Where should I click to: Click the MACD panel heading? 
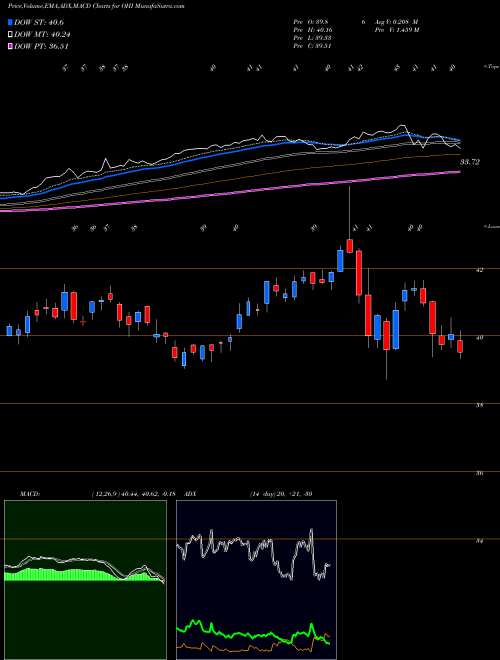coord(30,494)
